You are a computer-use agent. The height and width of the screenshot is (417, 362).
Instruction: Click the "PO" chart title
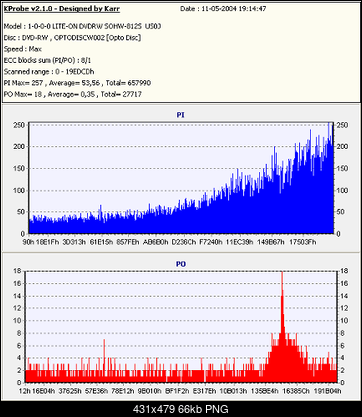pyautogui.click(x=181, y=264)
